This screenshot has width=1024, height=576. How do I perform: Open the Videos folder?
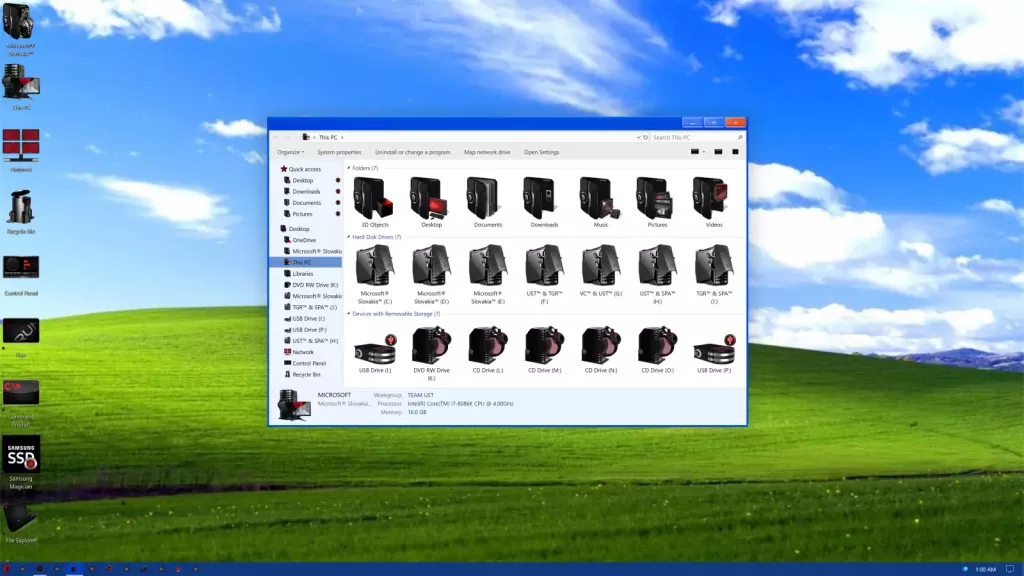(x=714, y=202)
